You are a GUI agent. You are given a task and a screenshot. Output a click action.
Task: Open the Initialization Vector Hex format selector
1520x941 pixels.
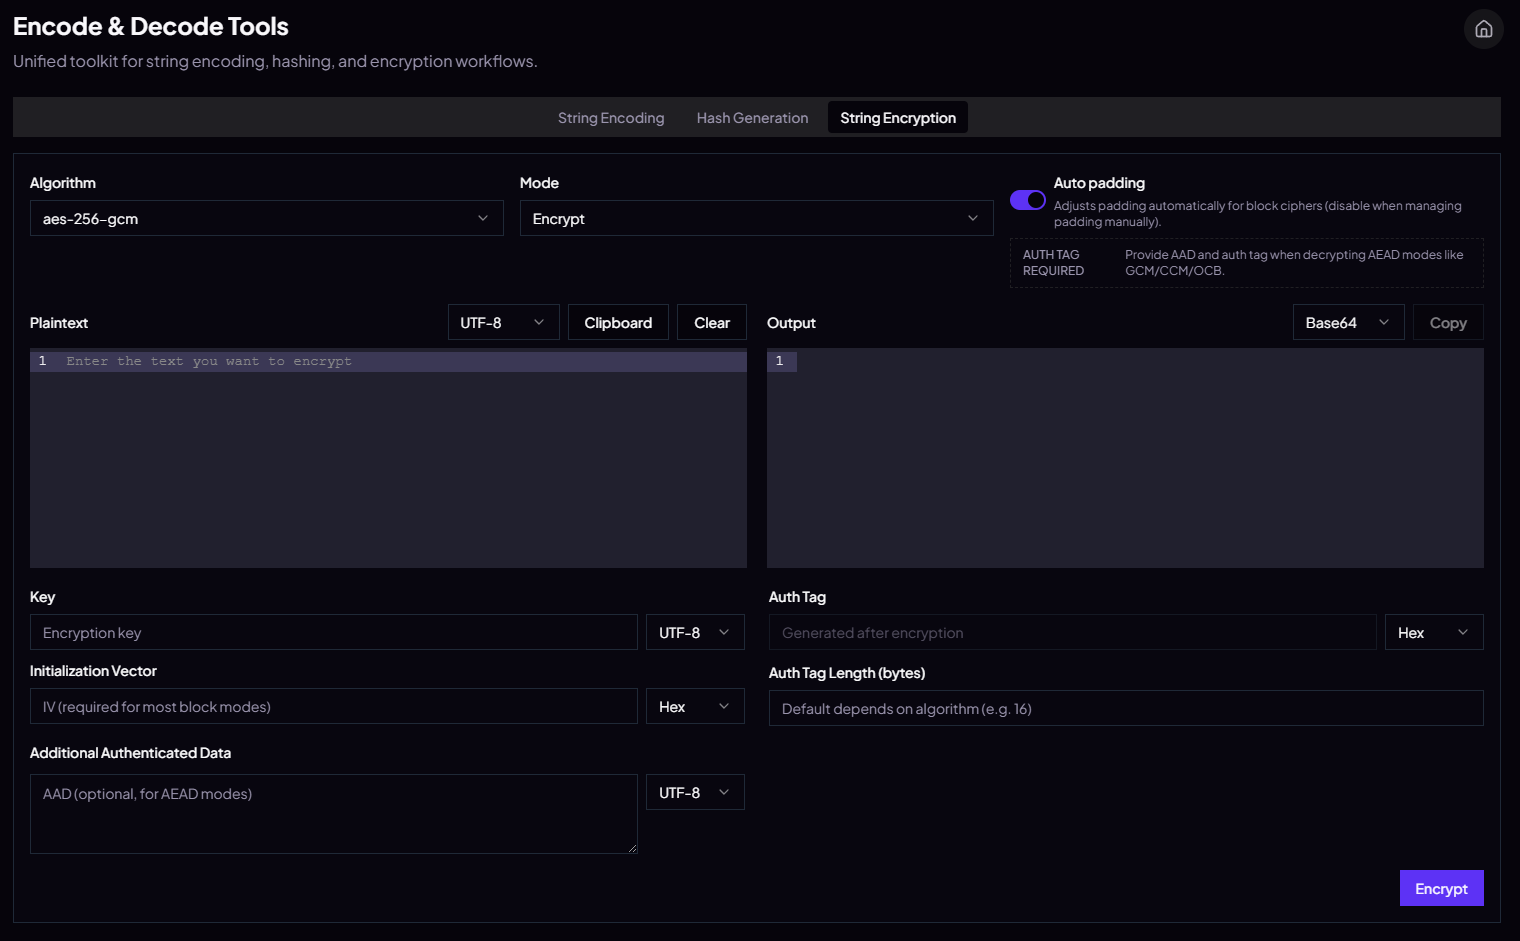click(694, 706)
